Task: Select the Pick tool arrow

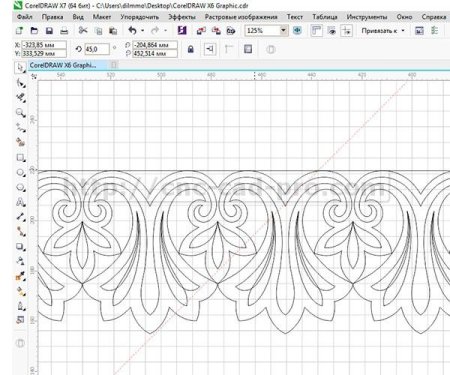Action: 20,68
